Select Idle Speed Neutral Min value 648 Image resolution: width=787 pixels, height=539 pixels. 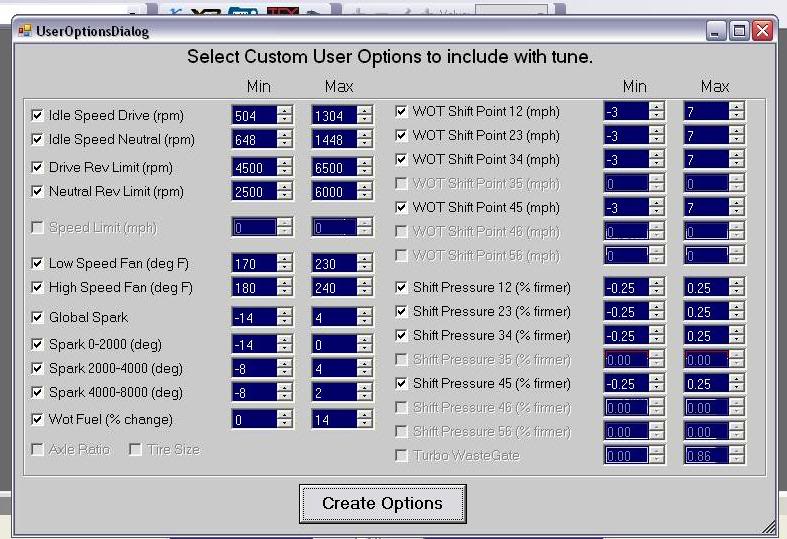coord(254,140)
